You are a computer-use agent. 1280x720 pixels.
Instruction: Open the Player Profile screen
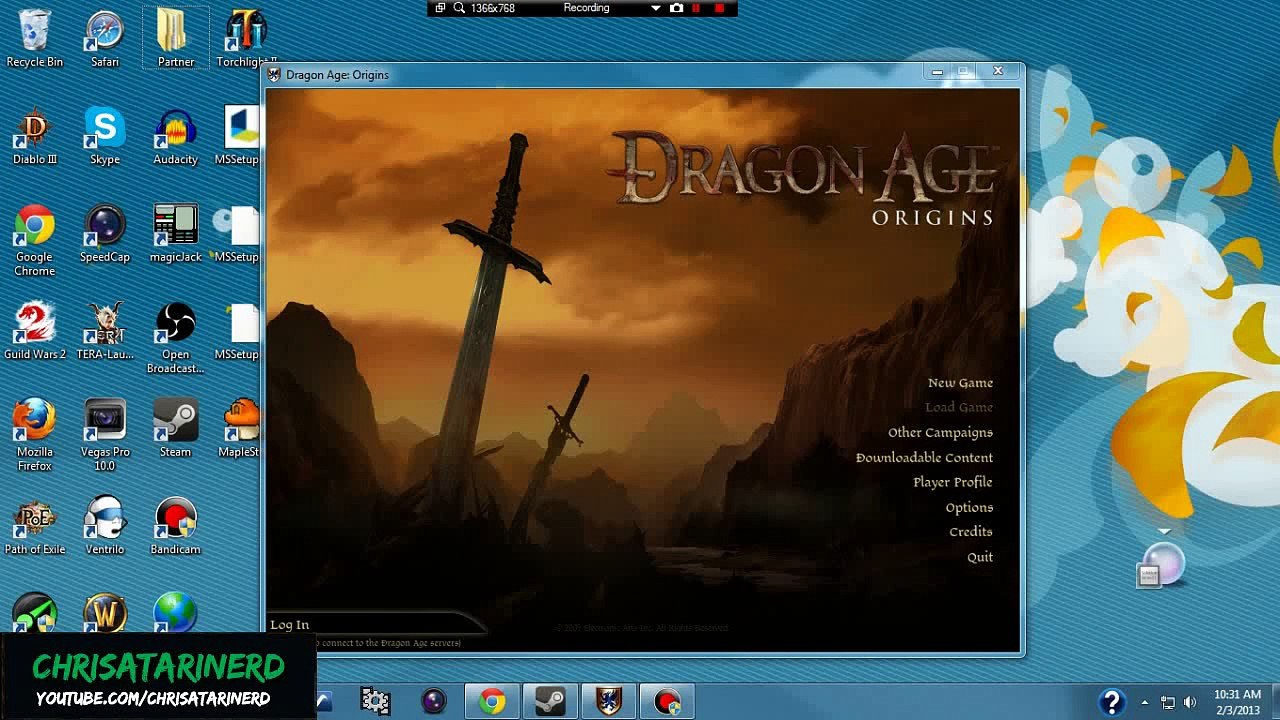(x=953, y=483)
